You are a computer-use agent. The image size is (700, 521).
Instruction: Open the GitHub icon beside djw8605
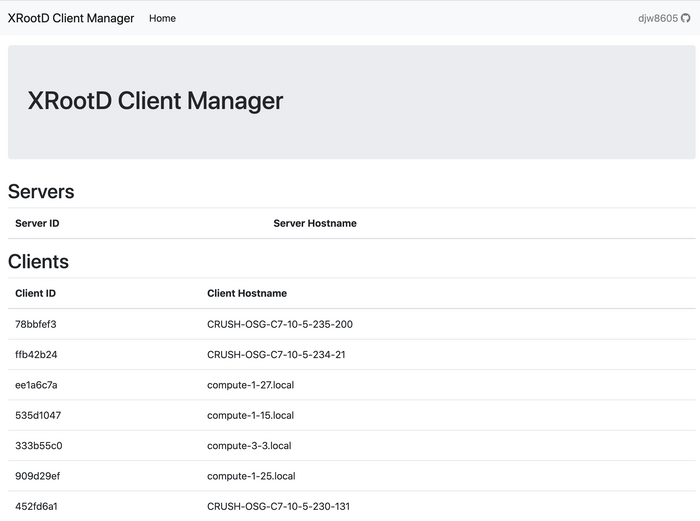coord(686,18)
